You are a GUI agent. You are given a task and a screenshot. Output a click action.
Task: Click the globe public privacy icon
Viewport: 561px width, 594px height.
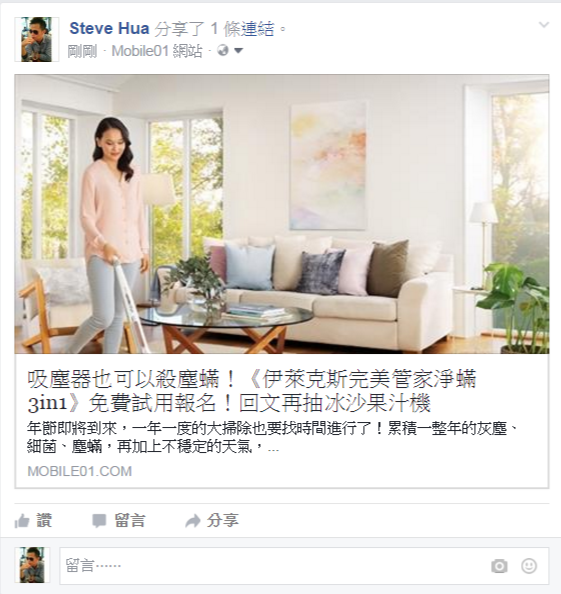pos(223,50)
